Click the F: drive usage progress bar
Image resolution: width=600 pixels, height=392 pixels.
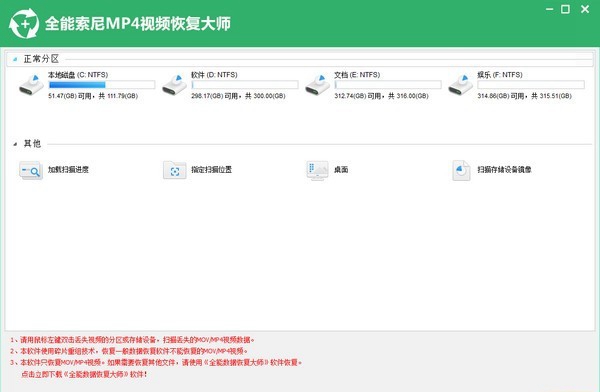531,85
